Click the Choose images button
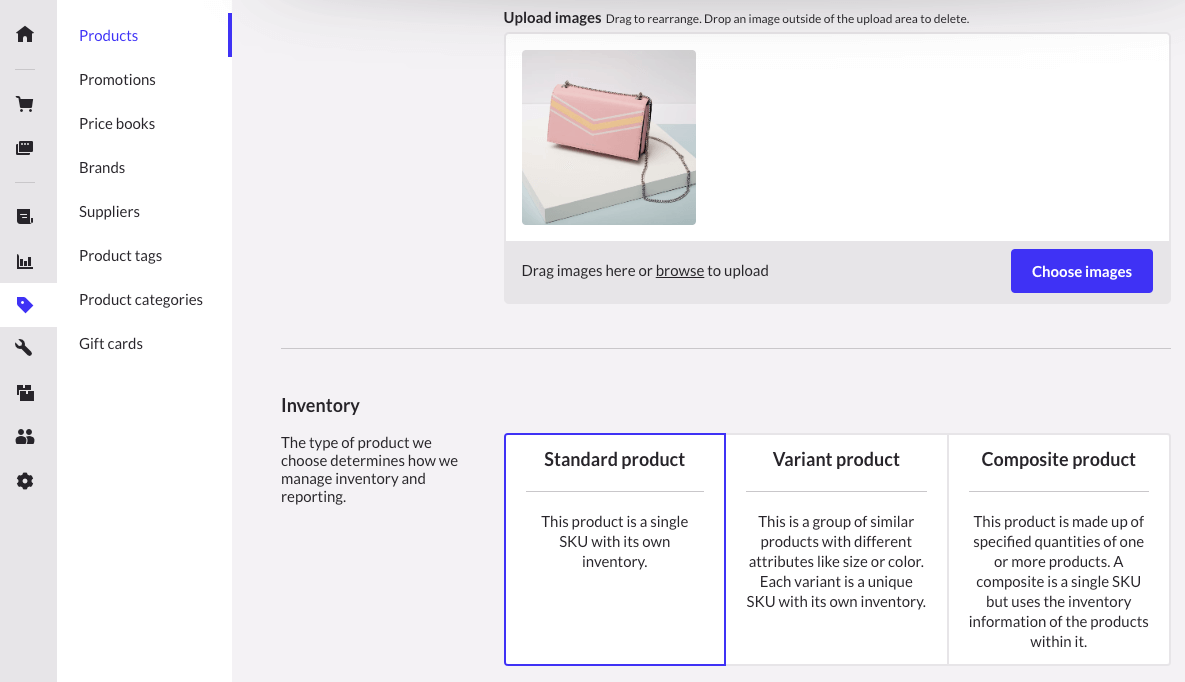This screenshot has width=1185, height=682. [1081, 272]
